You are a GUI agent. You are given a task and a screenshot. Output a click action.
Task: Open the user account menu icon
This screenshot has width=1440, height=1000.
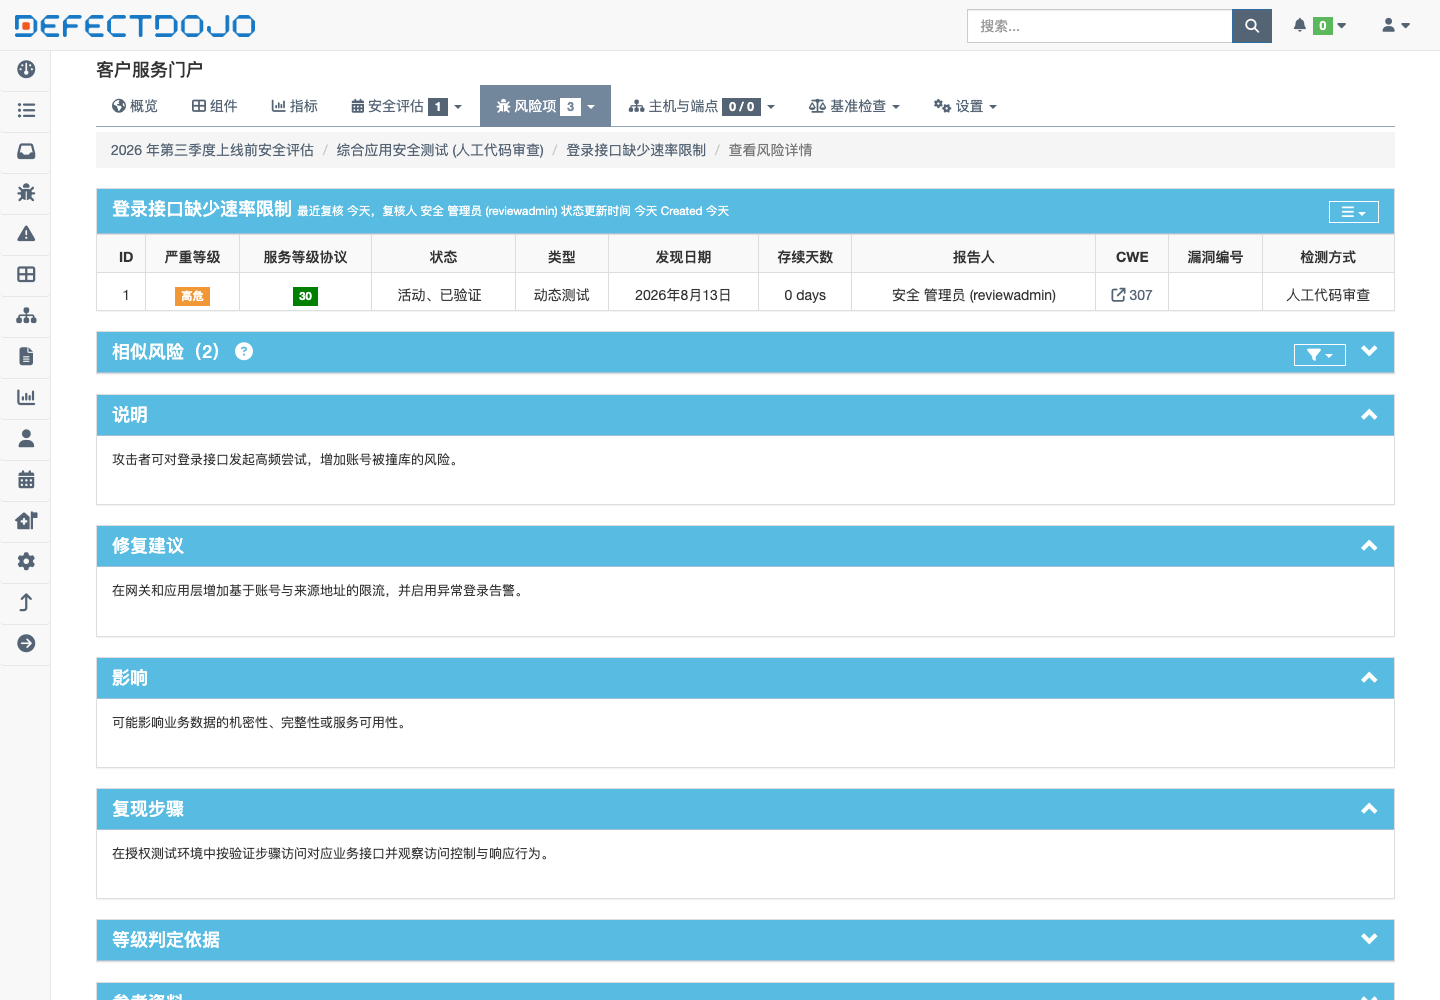(1396, 25)
